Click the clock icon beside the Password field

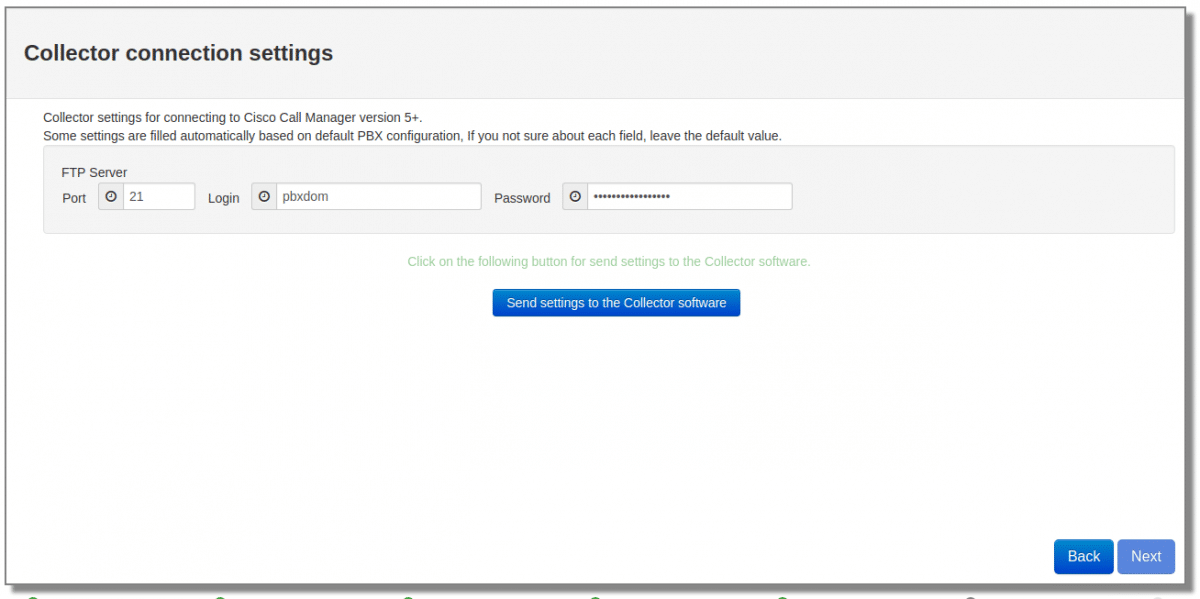(x=575, y=197)
